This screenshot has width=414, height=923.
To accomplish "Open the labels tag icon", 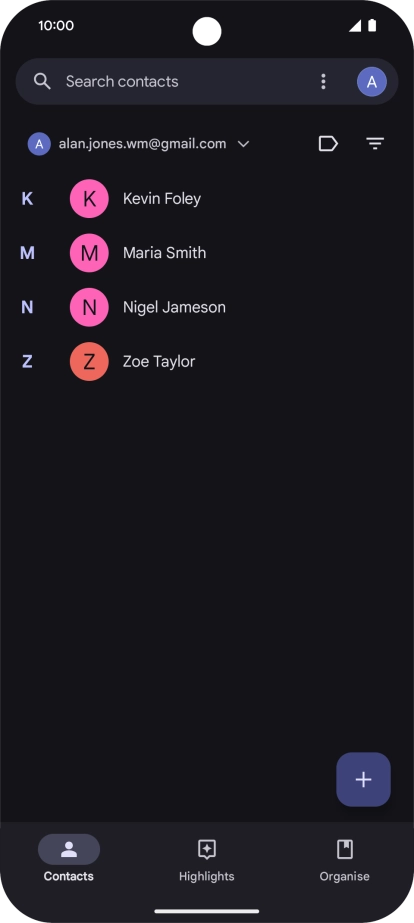I will pyautogui.click(x=328, y=144).
